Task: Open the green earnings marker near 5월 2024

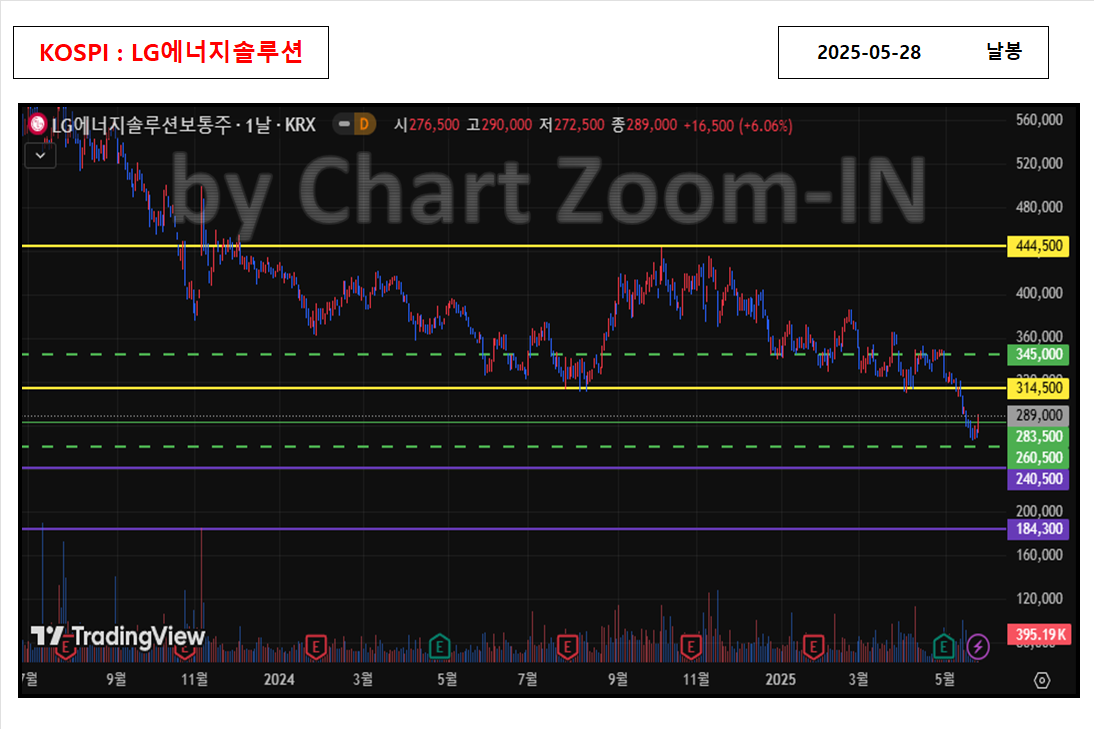Action: [x=440, y=647]
